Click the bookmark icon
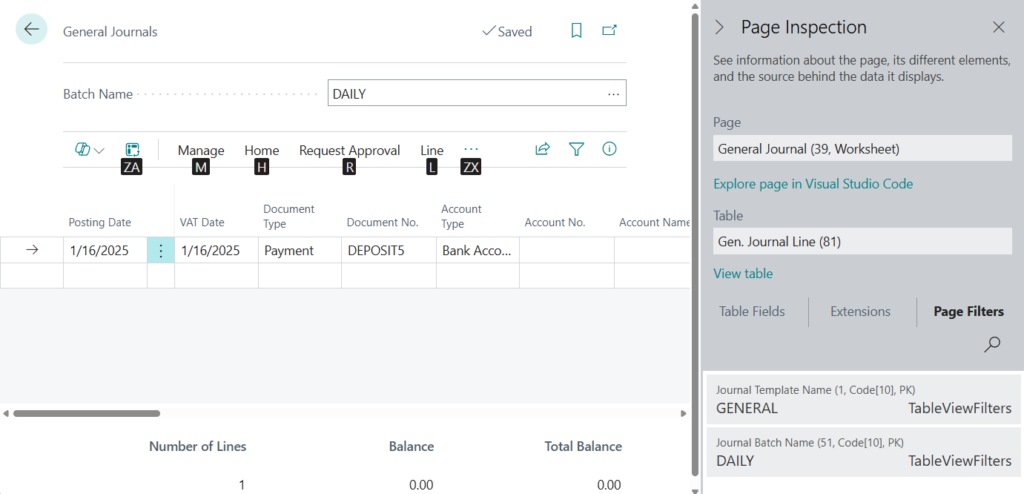This screenshot has height=494, width=1024. (x=576, y=31)
